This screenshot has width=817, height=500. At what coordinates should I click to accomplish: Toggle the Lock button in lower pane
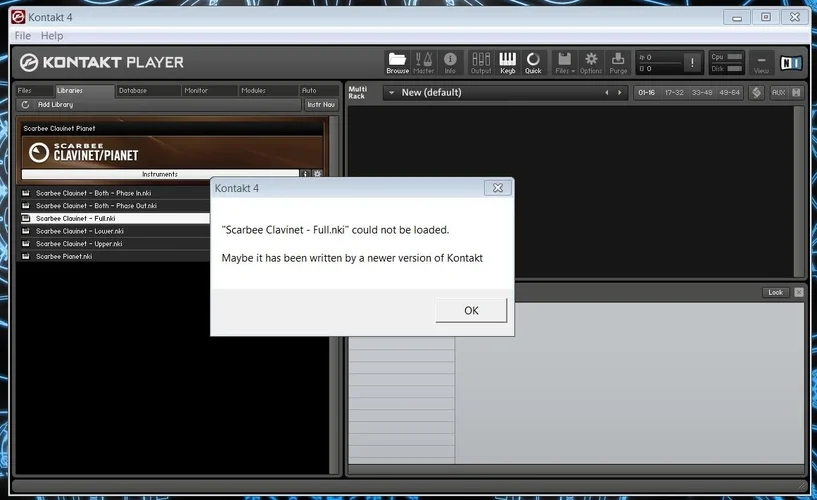[775, 292]
